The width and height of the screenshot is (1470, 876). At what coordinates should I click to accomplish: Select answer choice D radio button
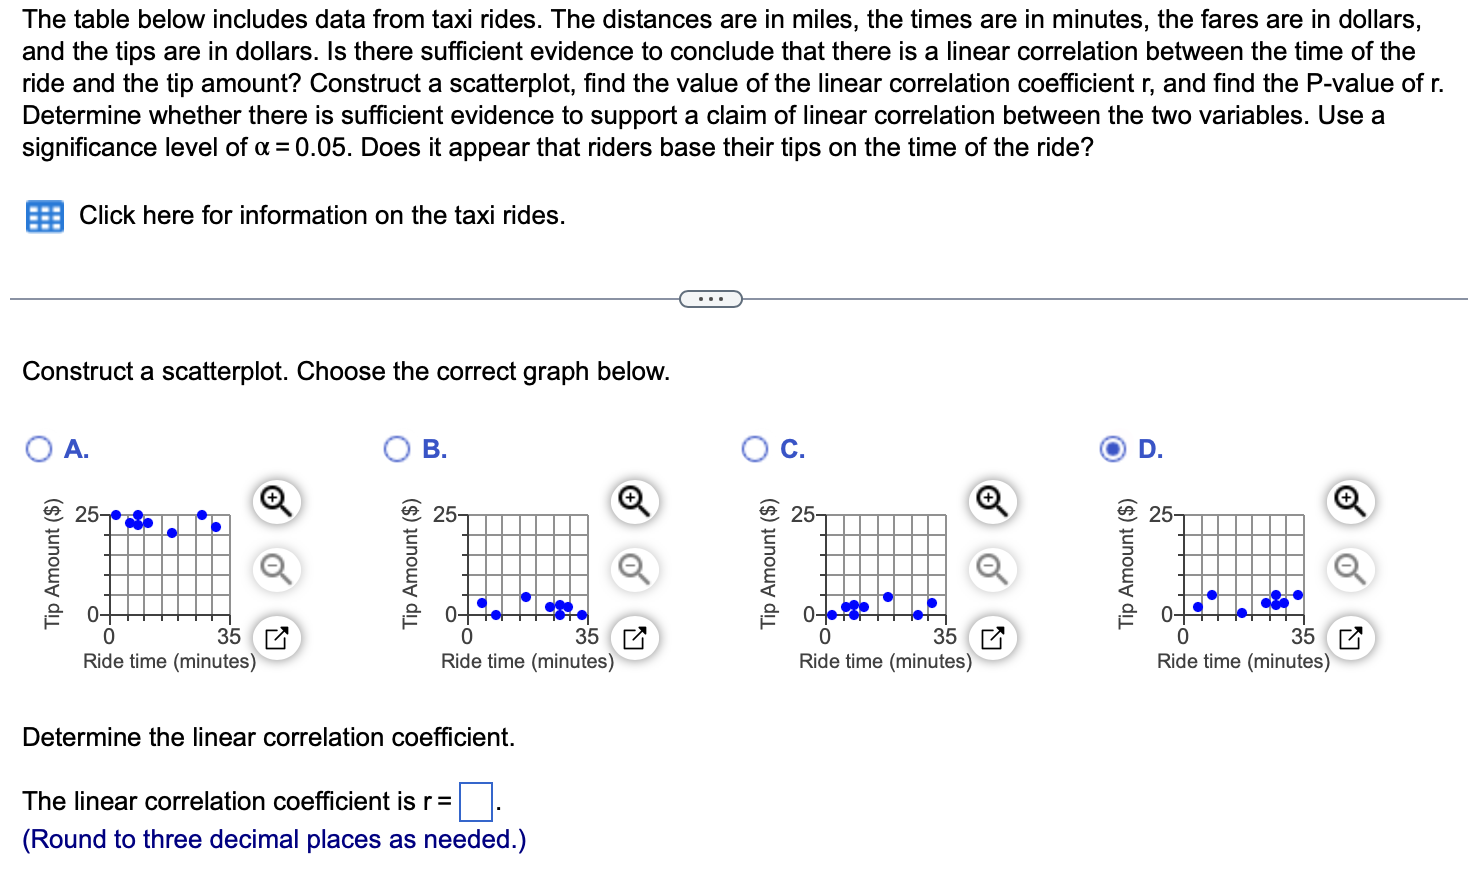[1112, 448]
